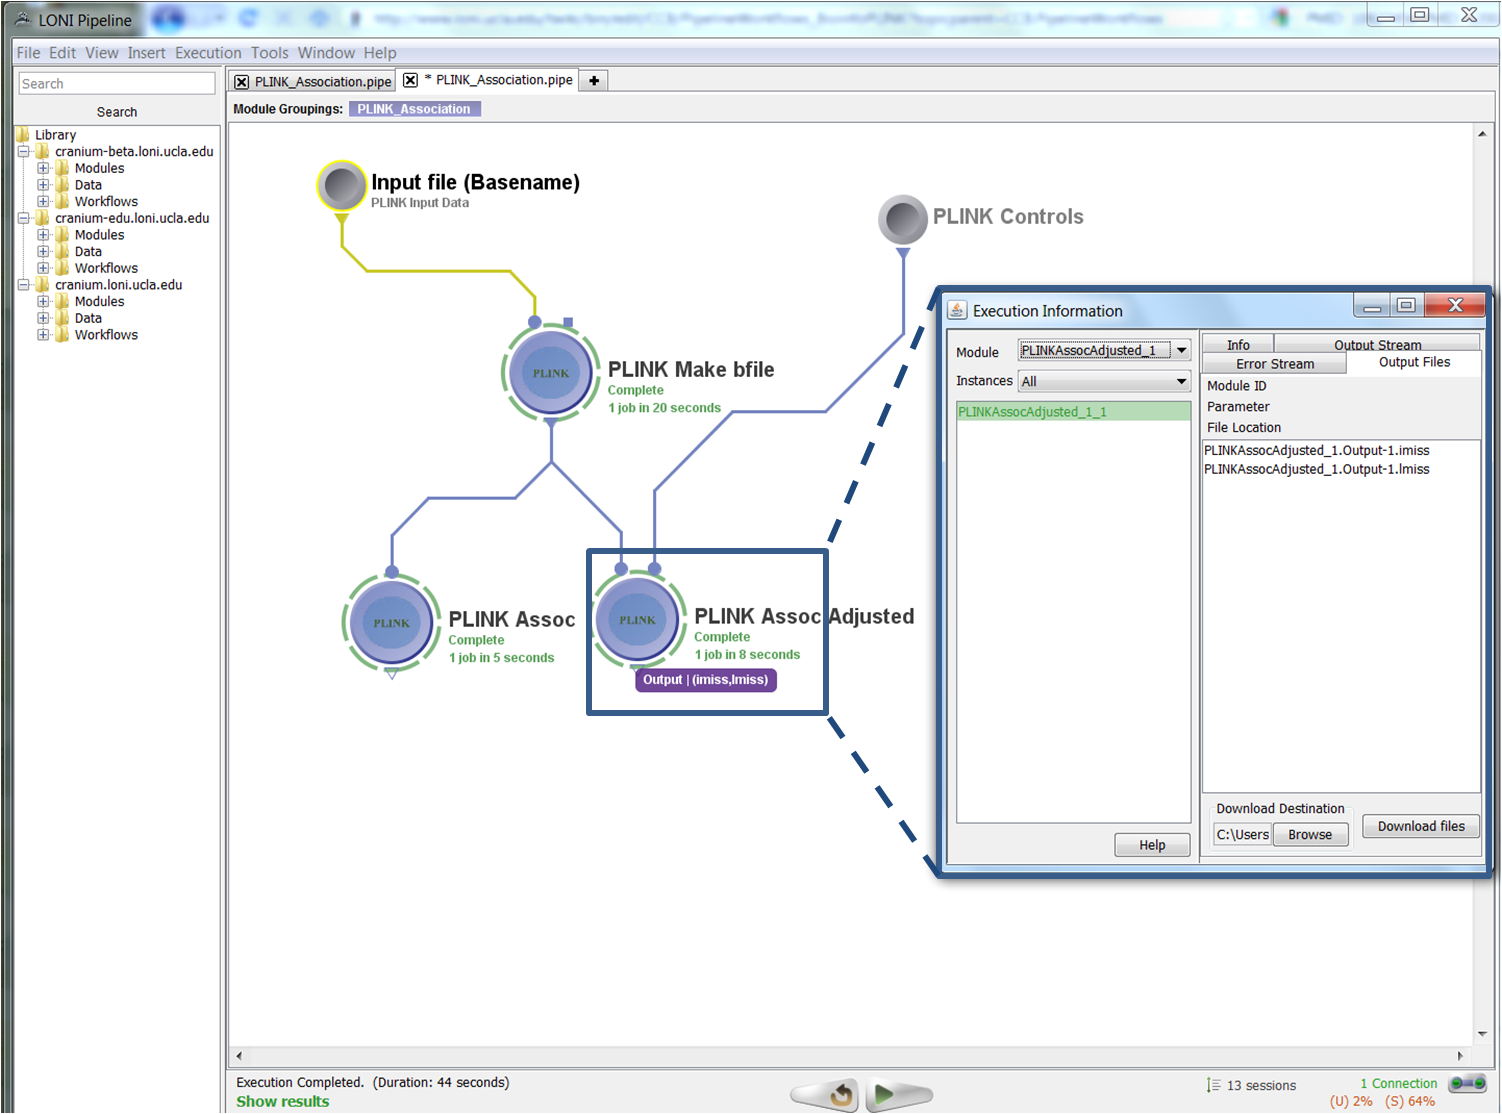Select the PLINK Controls data source node

pos(903,220)
